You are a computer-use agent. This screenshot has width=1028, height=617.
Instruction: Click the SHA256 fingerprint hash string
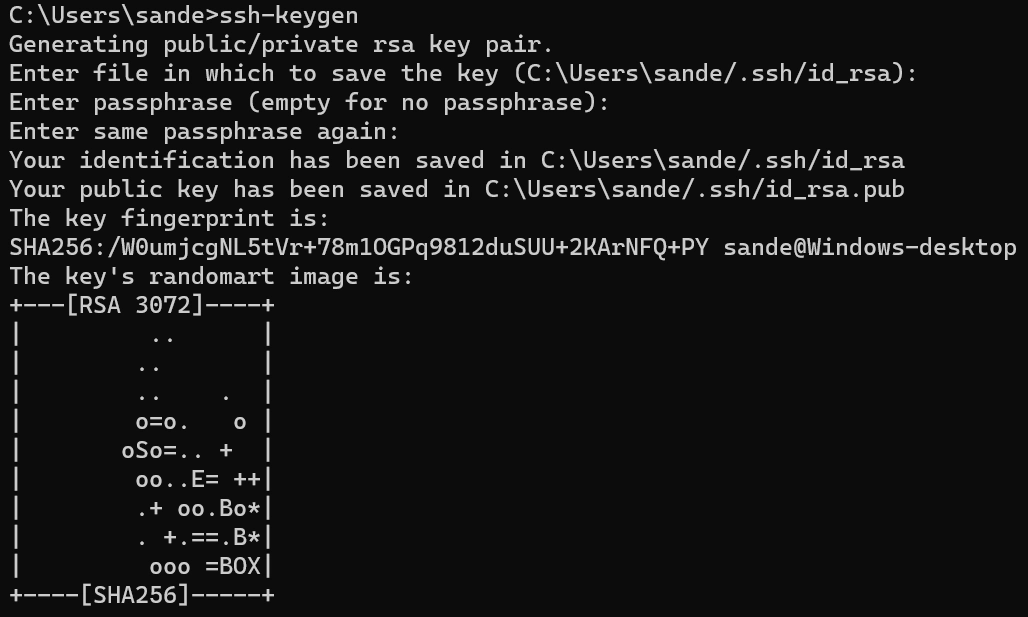[x=359, y=247]
